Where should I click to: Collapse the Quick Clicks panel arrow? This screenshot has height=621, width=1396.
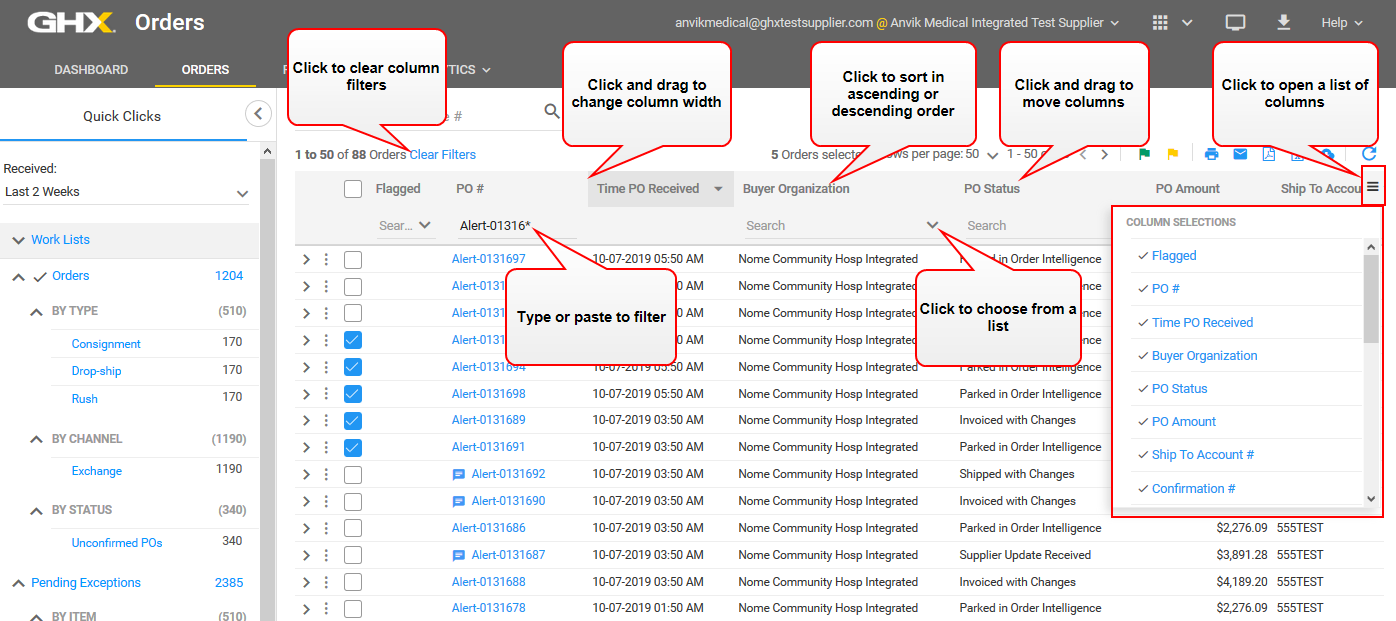[x=258, y=113]
